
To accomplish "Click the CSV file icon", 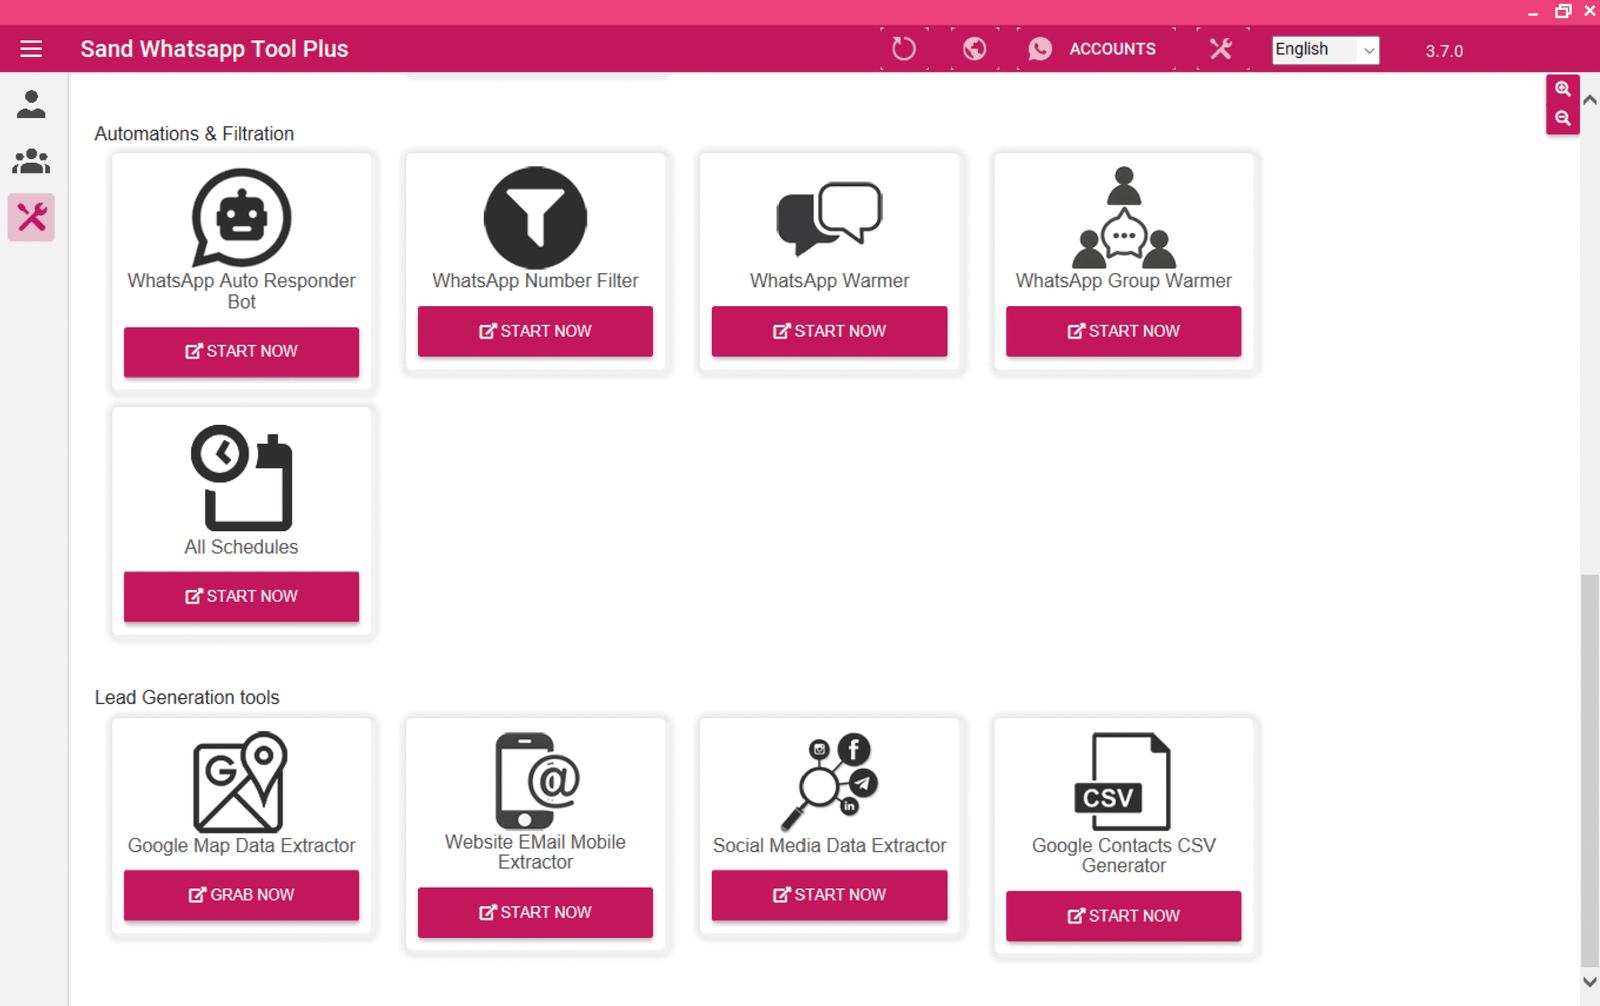I will coord(1123,782).
